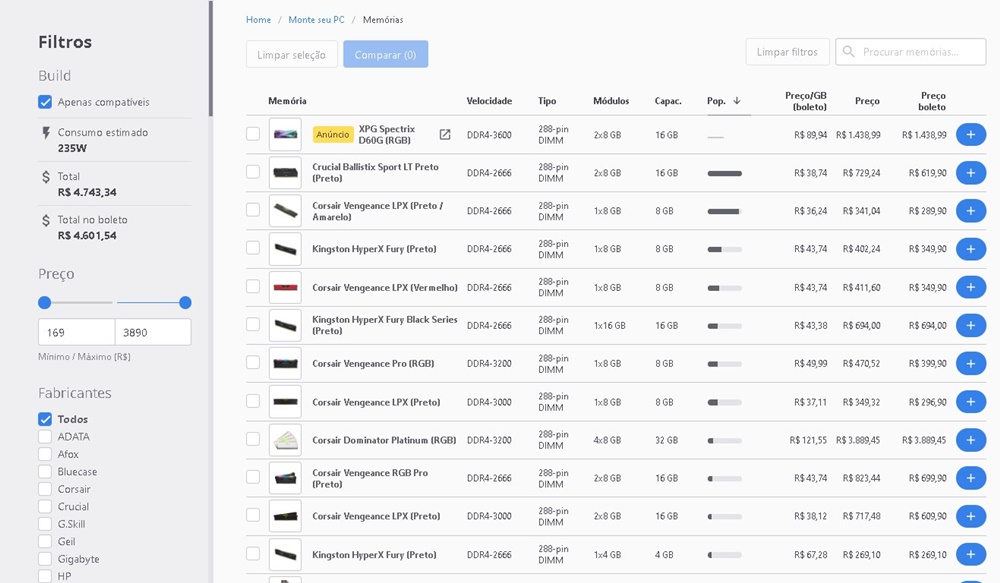Add Kingston HyperX Fury (Preto) 1x8 GB
1000x583 pixels.
coord(971,249)
